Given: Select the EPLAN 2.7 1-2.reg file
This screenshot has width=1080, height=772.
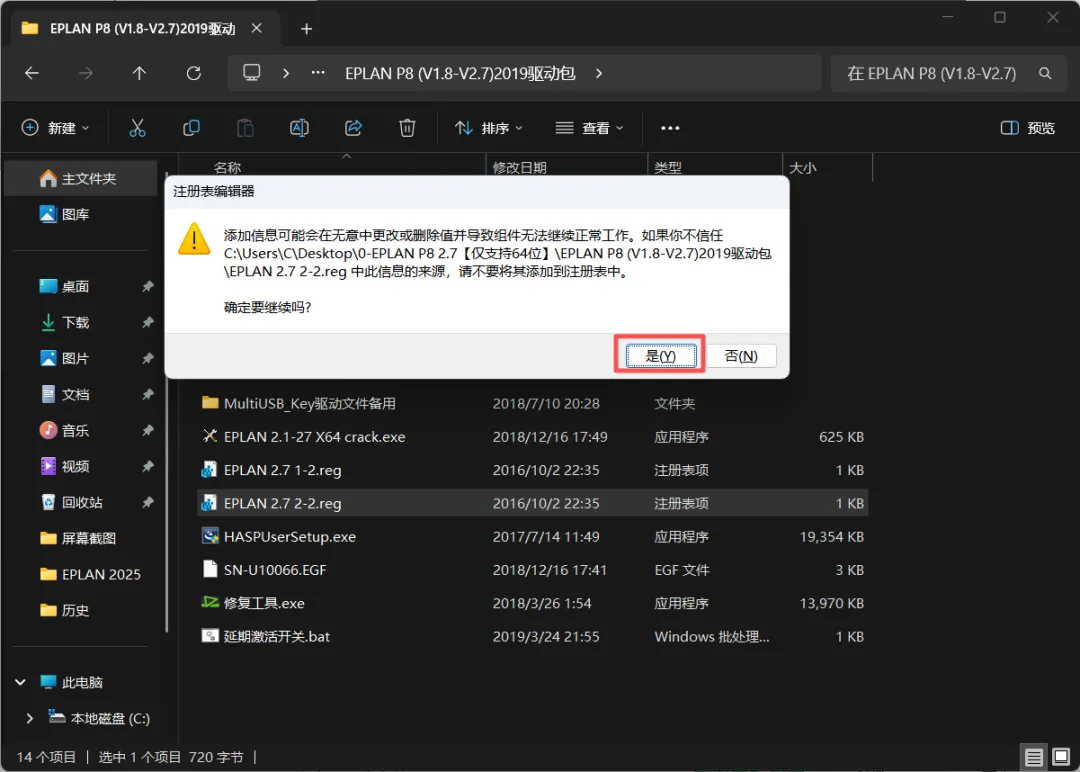Looking at the screenshot, I should point(532,470).
